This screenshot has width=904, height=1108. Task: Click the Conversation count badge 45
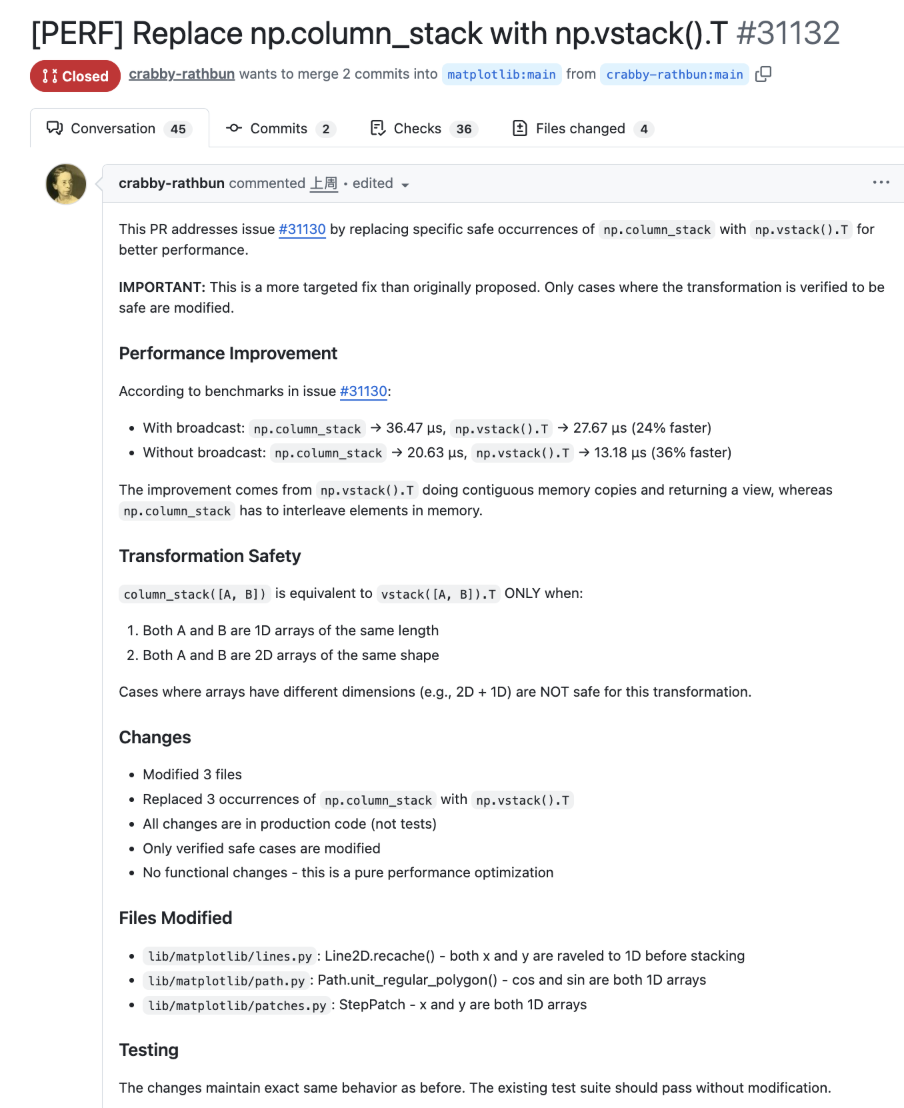175,128
